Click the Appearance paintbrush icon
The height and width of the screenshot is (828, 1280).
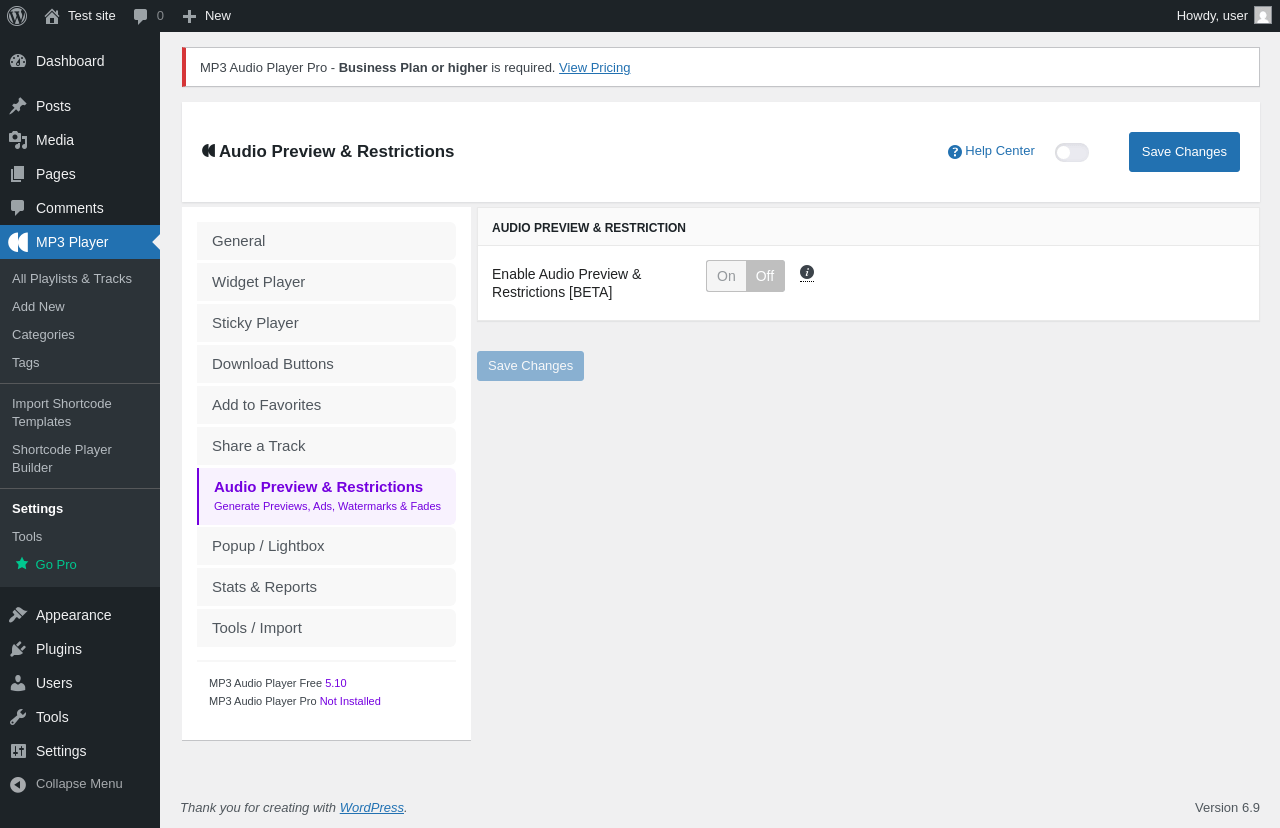[x=18, y=615]
